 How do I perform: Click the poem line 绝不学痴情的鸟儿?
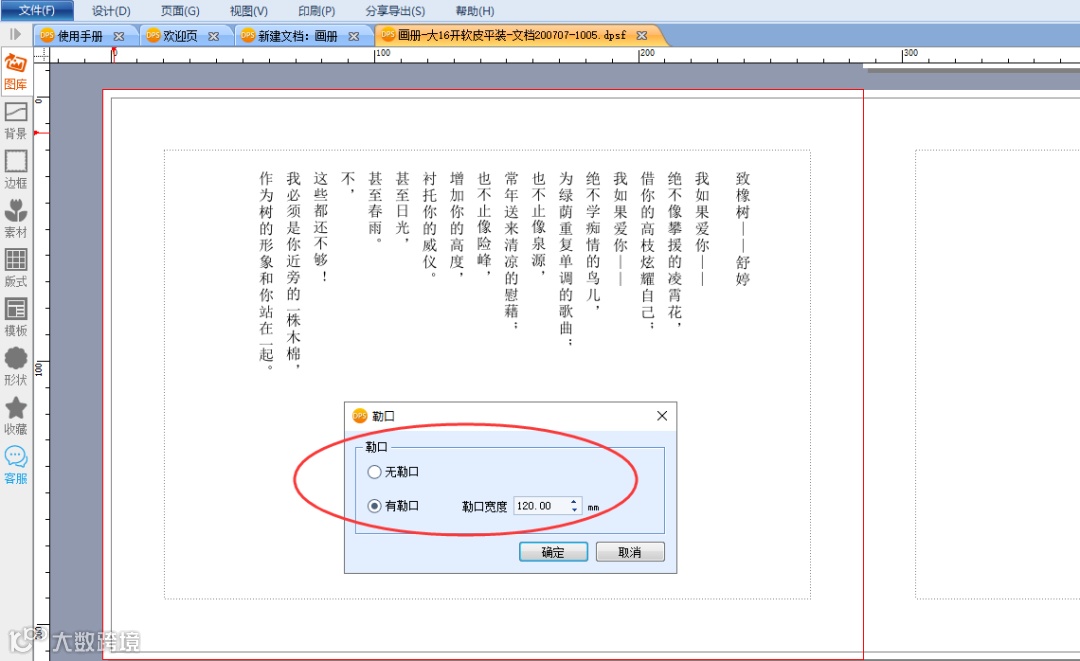(593, 241)
